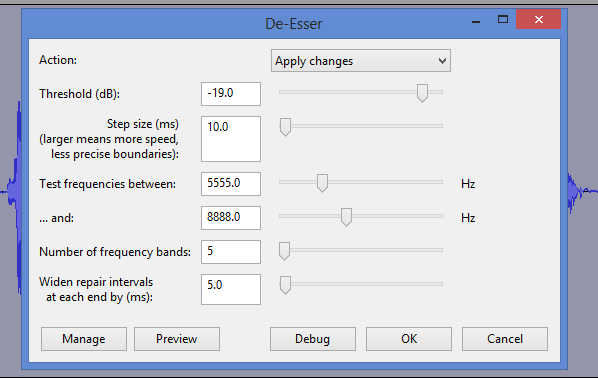598x378 pixels.
Task: Click the Step size (ms) input field
Action: 231,139
